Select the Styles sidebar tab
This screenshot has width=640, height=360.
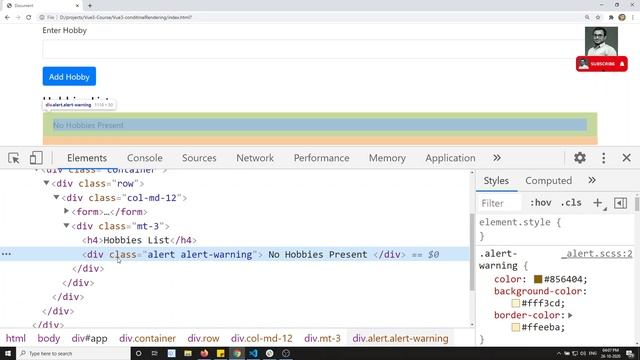pyautogui.click(x=496, y=181)
